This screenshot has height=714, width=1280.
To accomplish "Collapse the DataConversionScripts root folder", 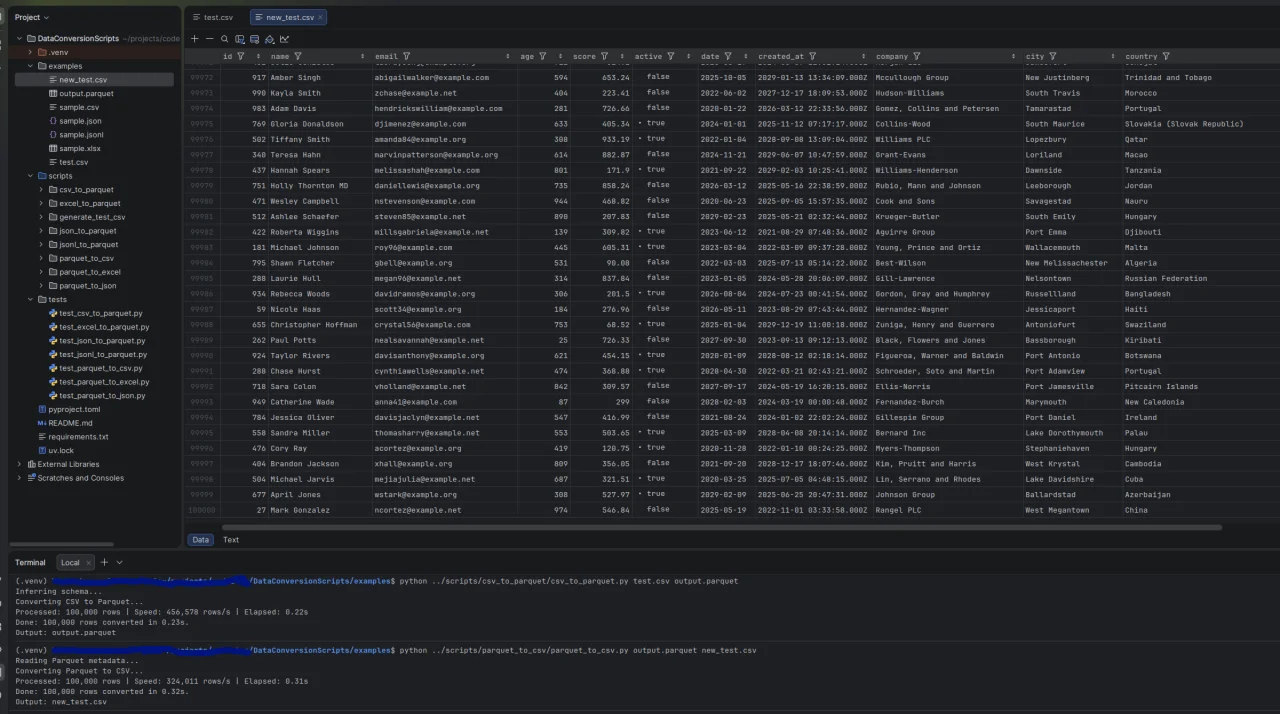I will tap(19, 39).
